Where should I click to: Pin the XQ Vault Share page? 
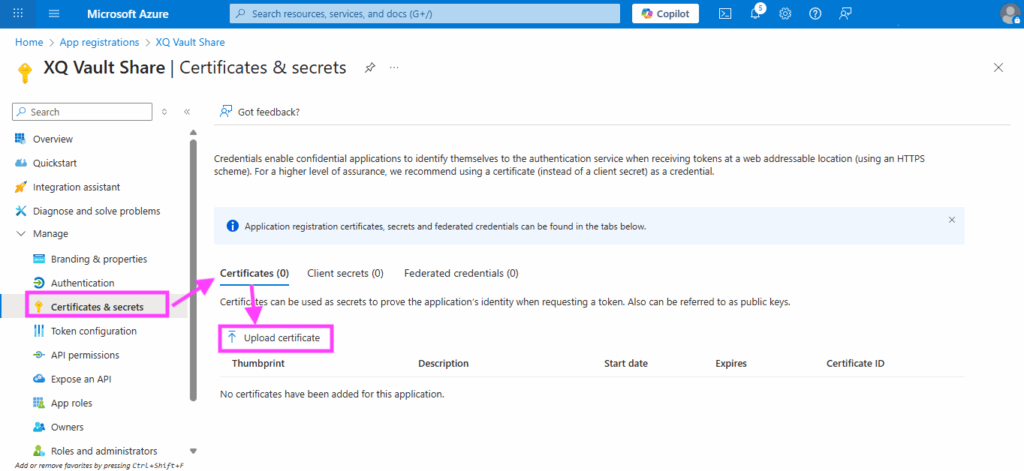pyautogui.click(x=370, y=67)
